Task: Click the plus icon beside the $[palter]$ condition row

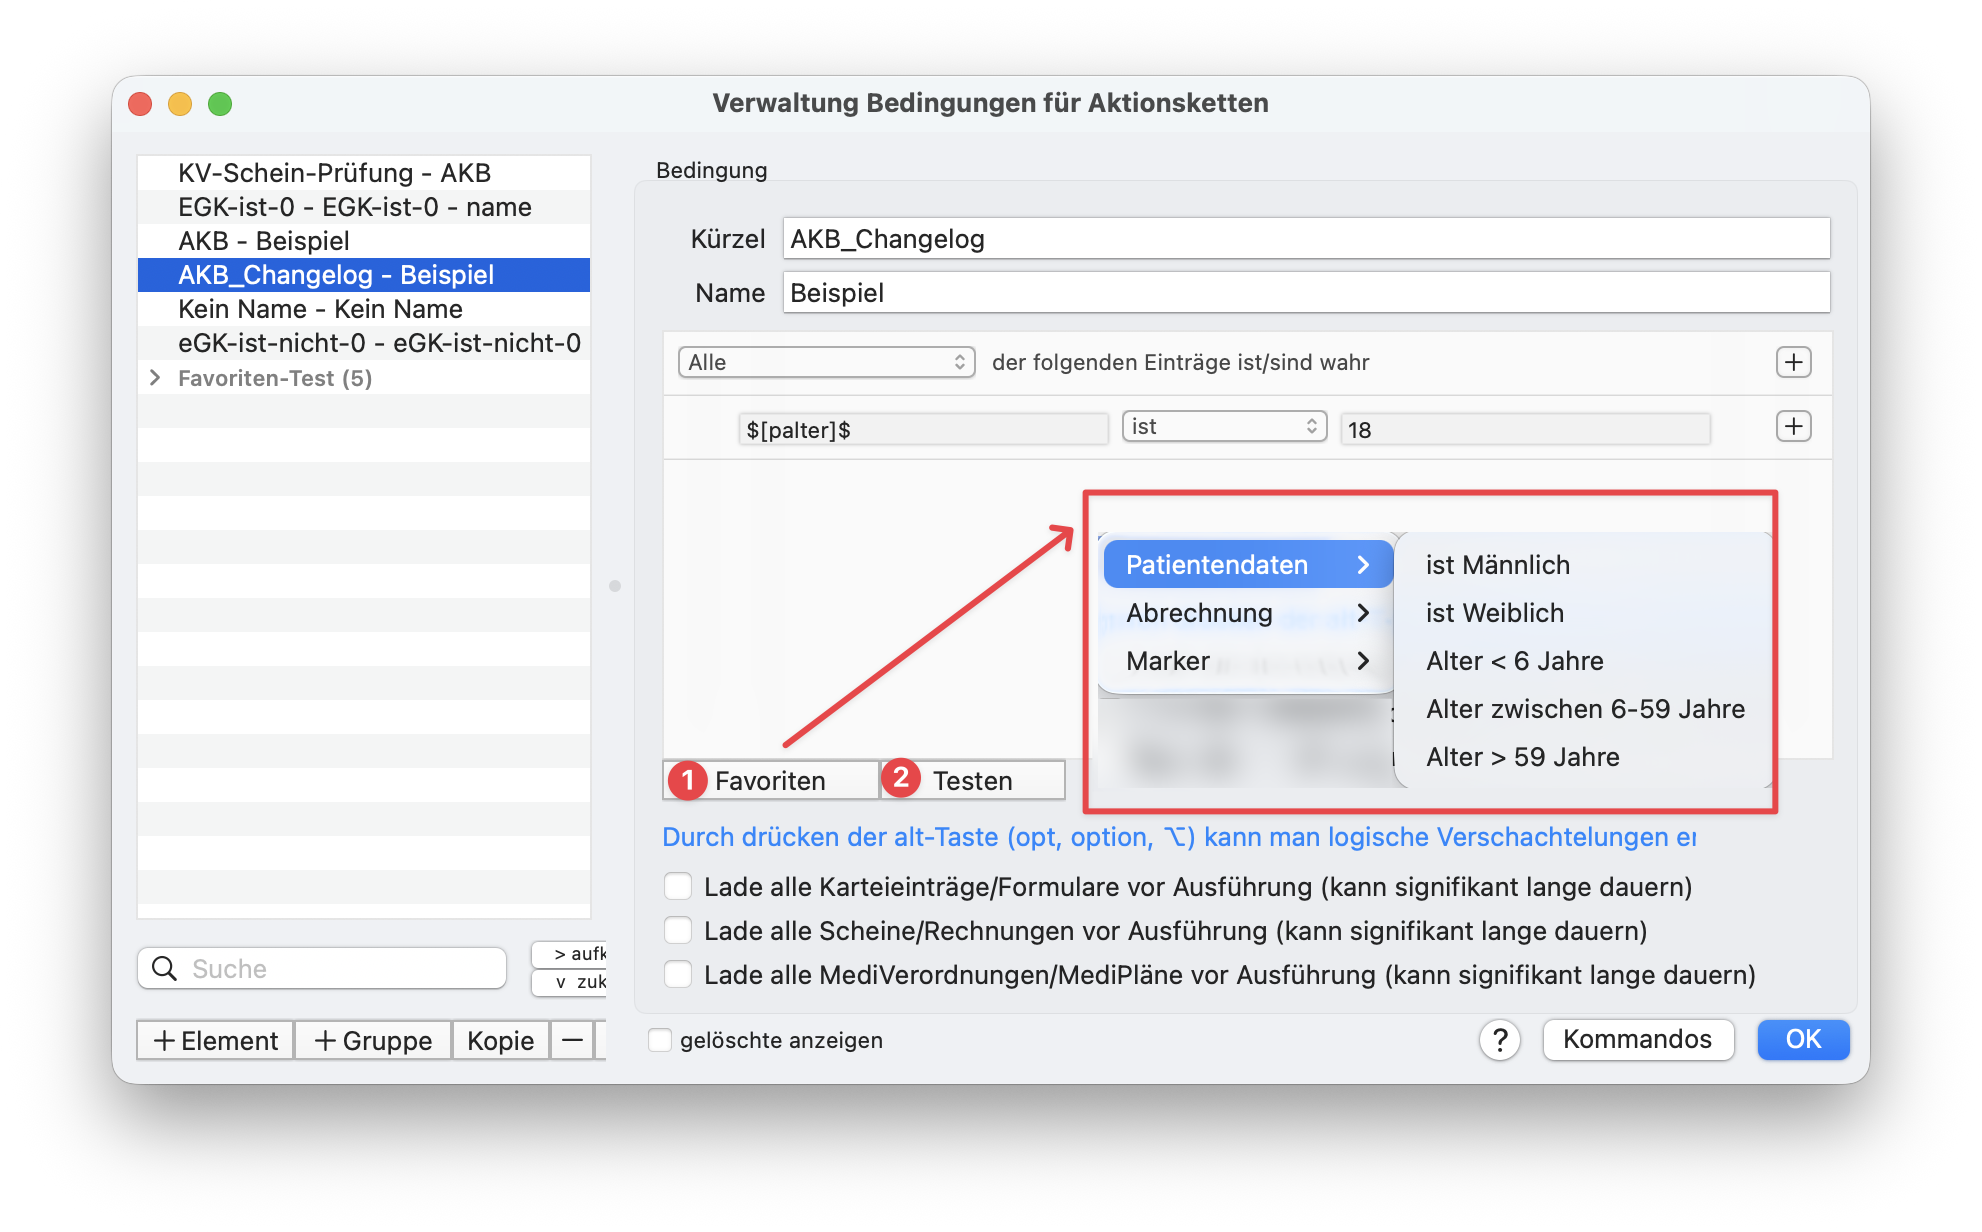Action: click(x=1794, y=426)
